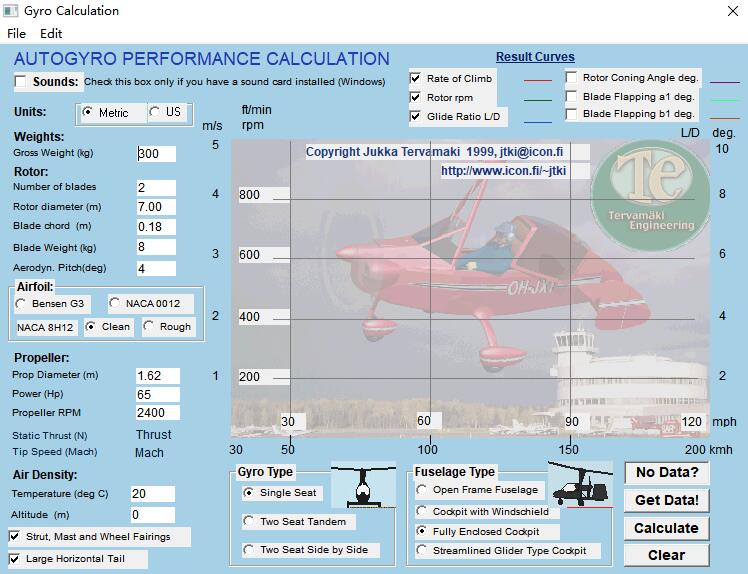Click the Blade Weight field
Image resolution: width=748 pixels, height=574 pixels.
[x=156, y=247]
